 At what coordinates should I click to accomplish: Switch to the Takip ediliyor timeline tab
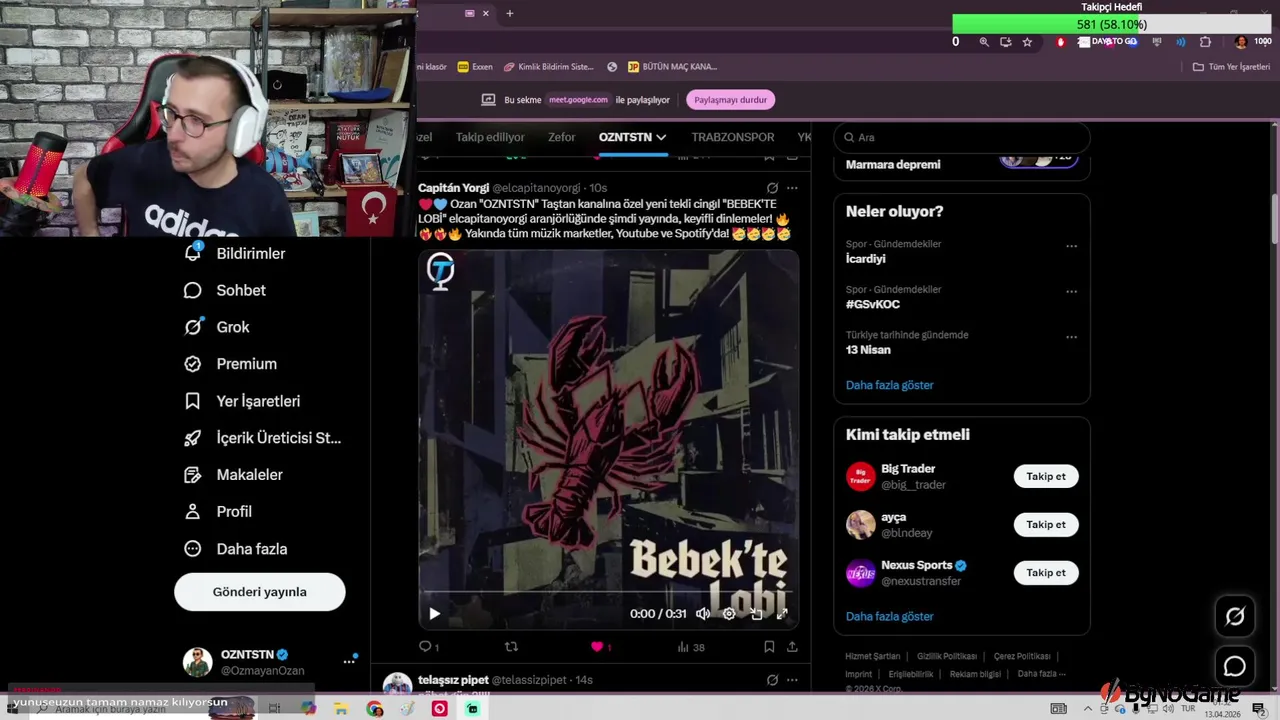point(490,137)
